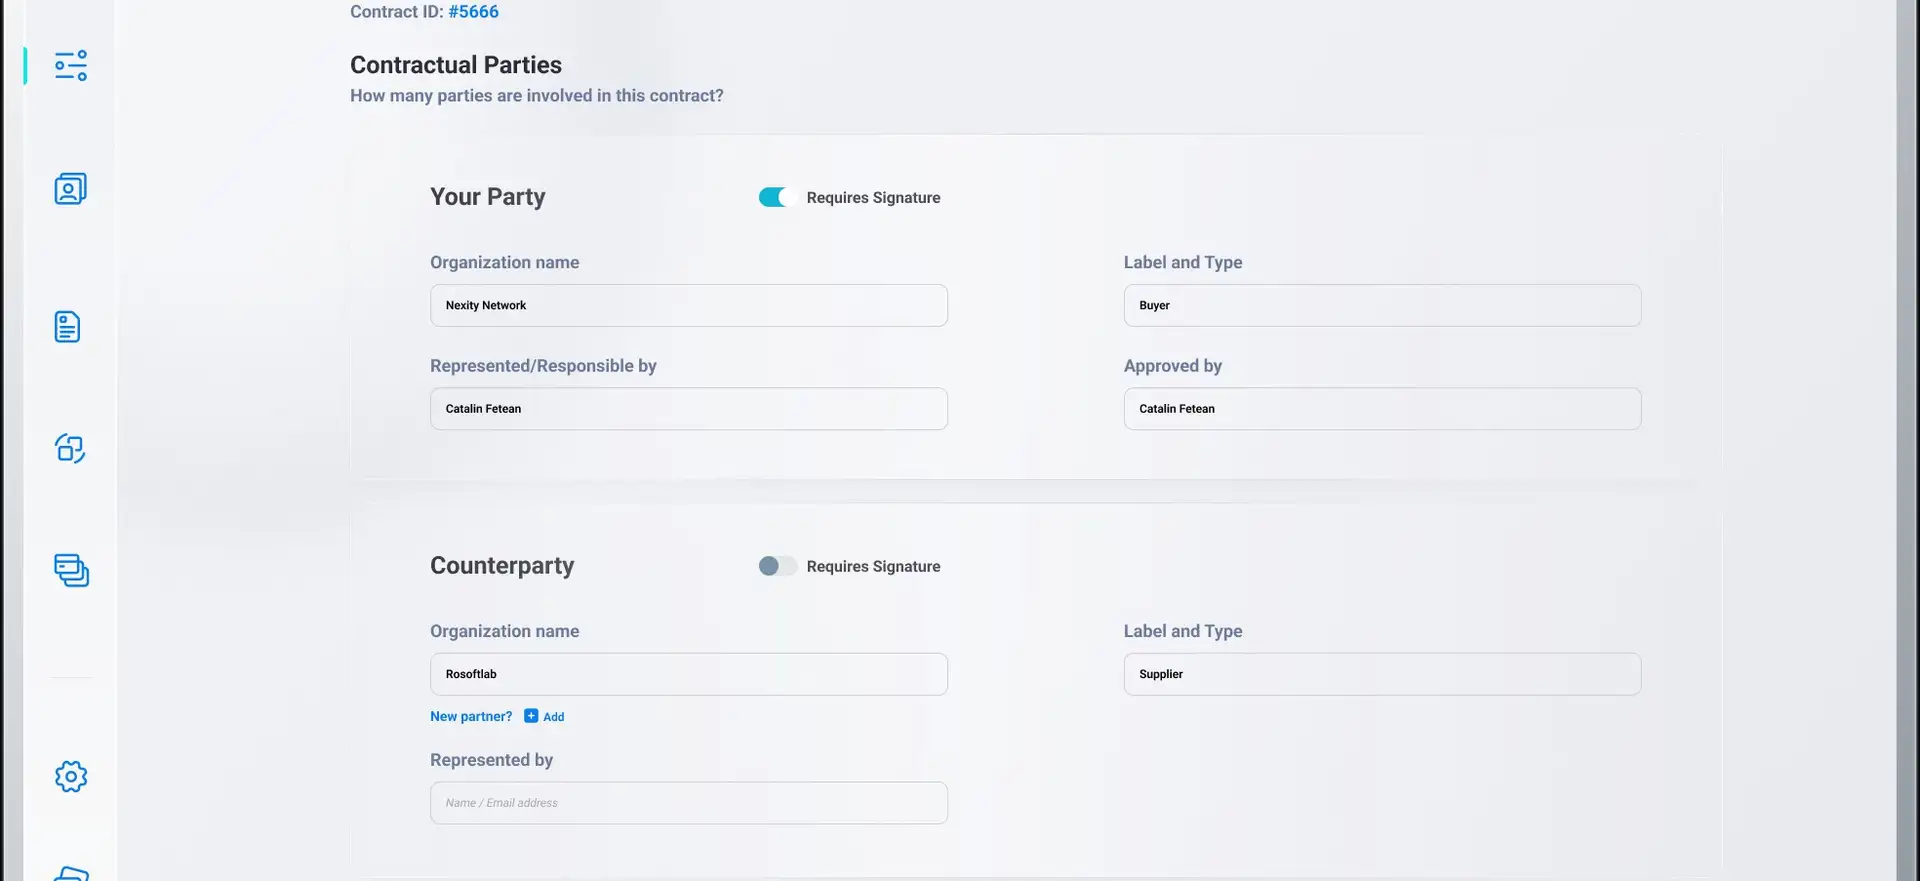The width and height of the screenshot is (1920, 881).
Task: Open the Approved by field with Catalin Fetean
Action: (1381, 409)
